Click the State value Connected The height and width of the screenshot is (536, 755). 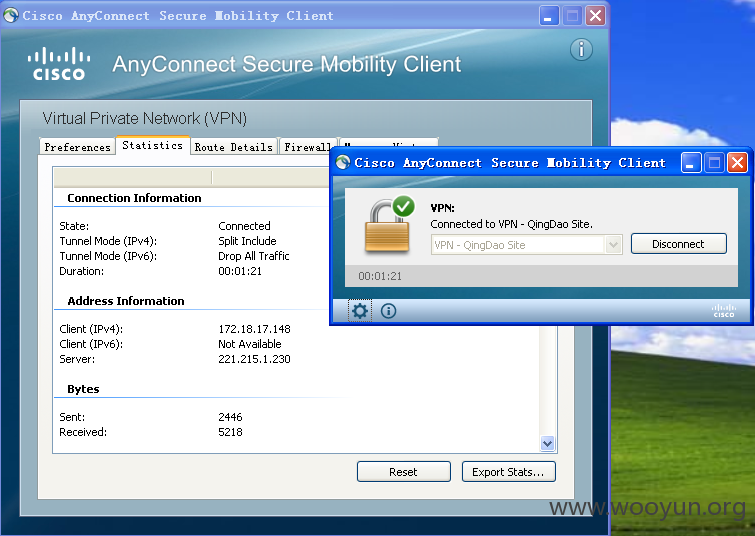tap(244, 226)
